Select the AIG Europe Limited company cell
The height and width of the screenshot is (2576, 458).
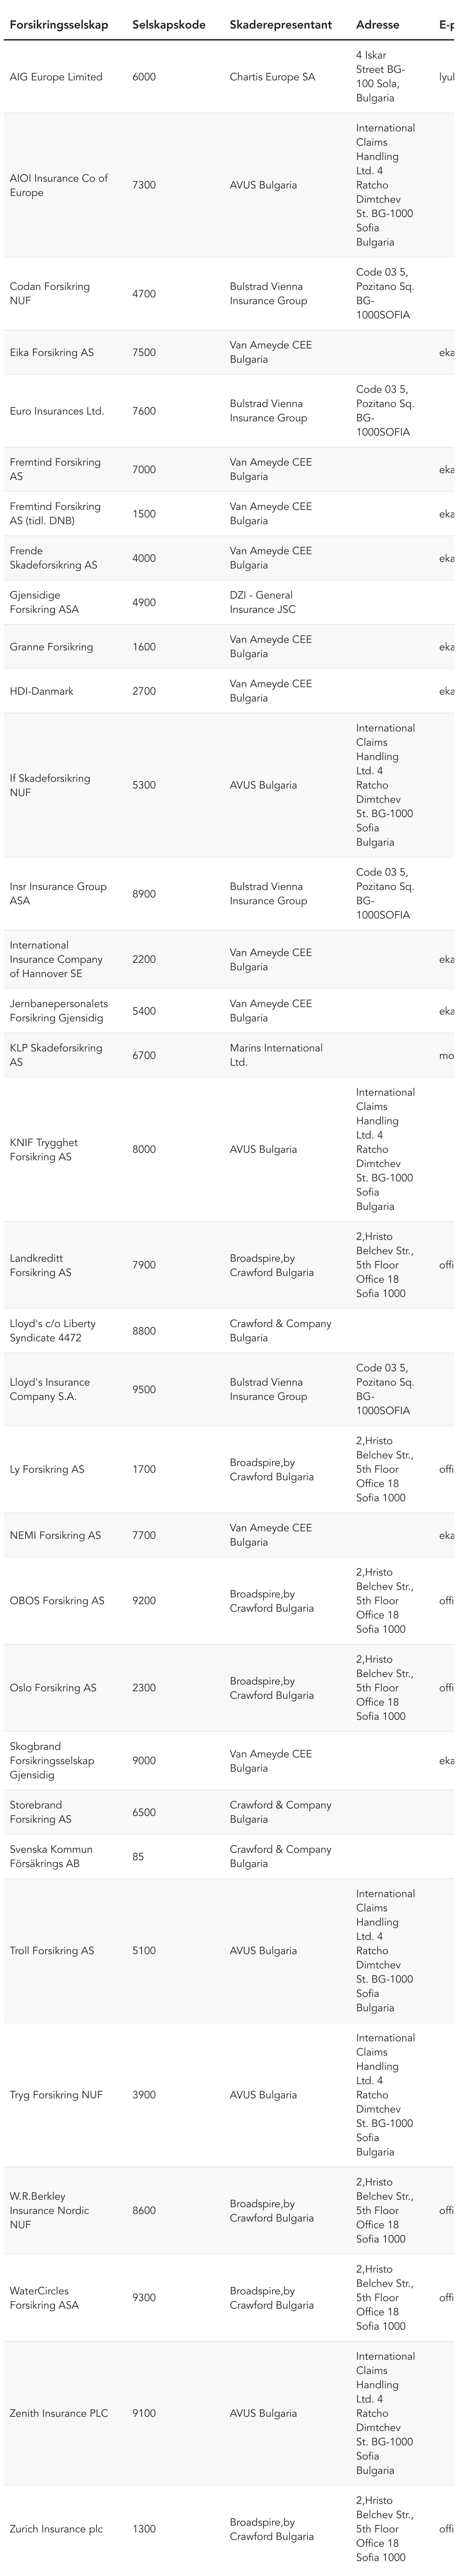[x=56, y=77]
